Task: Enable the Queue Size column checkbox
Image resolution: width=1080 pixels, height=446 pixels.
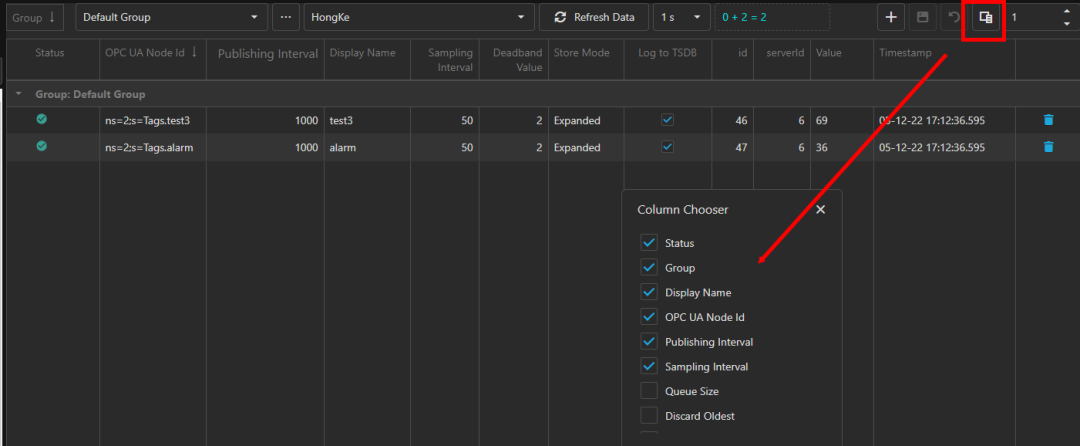Action: point(649,391)
